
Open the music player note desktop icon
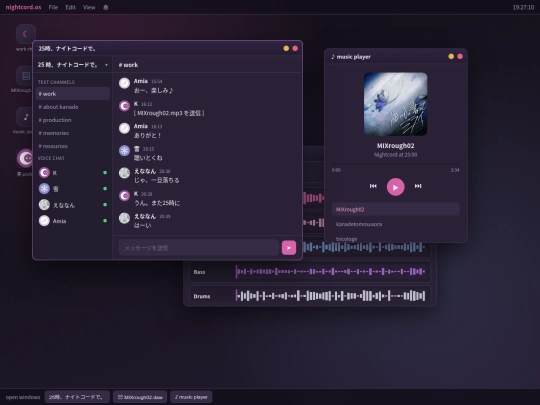click(x=25, y=117)
